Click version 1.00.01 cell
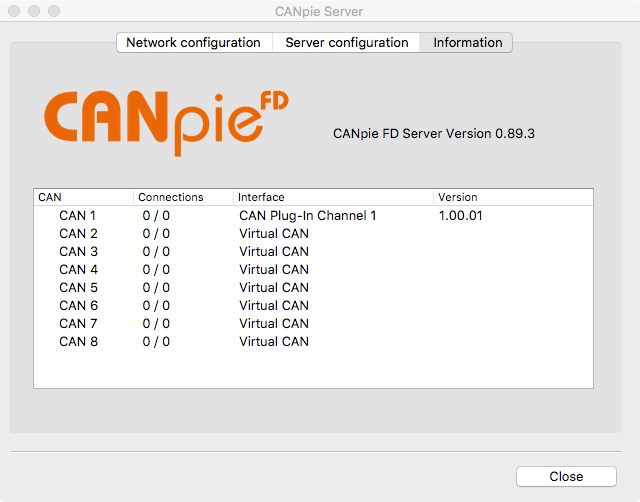This screenshot has height=502, width=640. pos(460,215)
